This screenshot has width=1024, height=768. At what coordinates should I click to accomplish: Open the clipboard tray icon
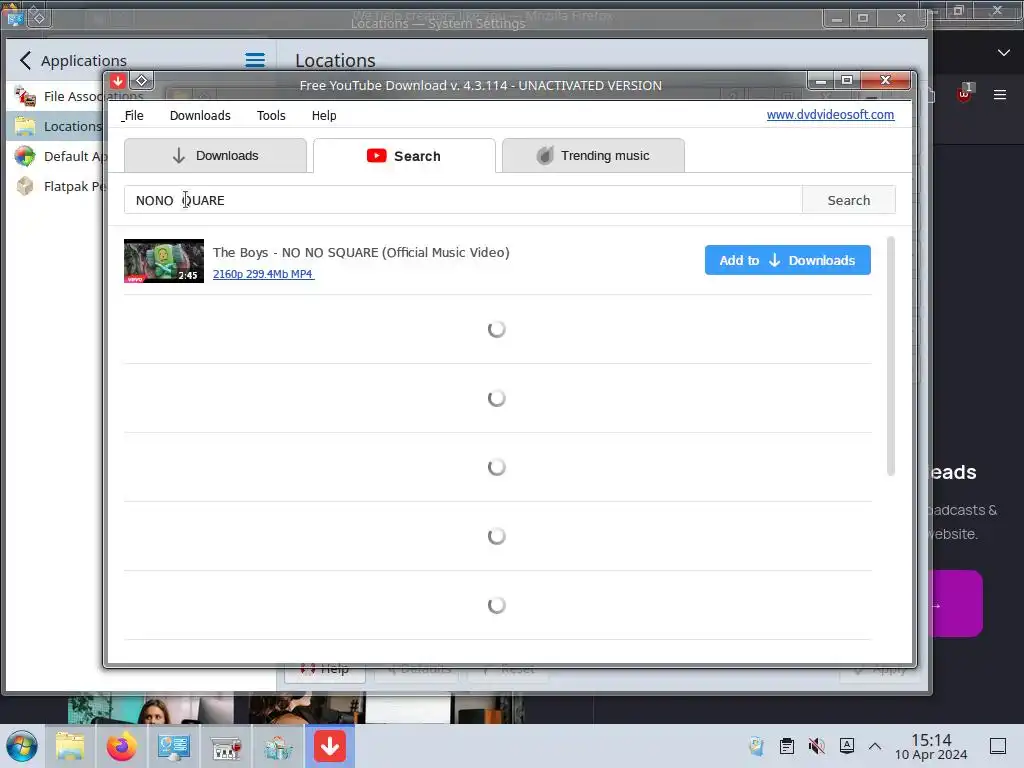(x=787, y=746)
